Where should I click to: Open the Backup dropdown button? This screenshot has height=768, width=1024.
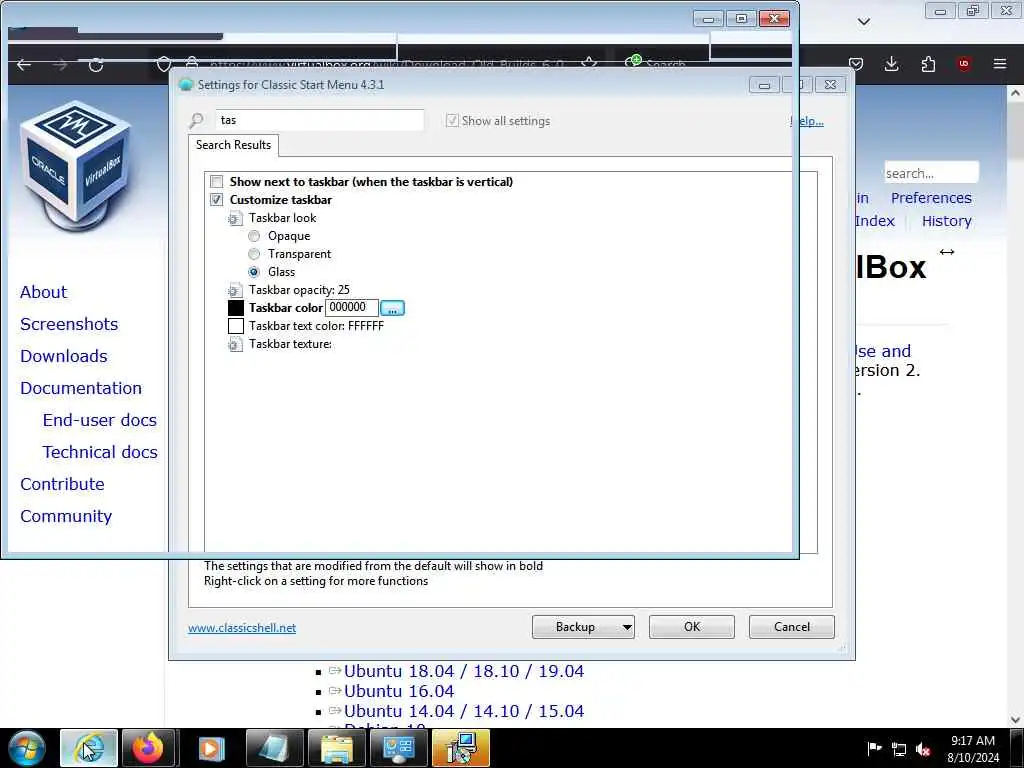point(583,627)
